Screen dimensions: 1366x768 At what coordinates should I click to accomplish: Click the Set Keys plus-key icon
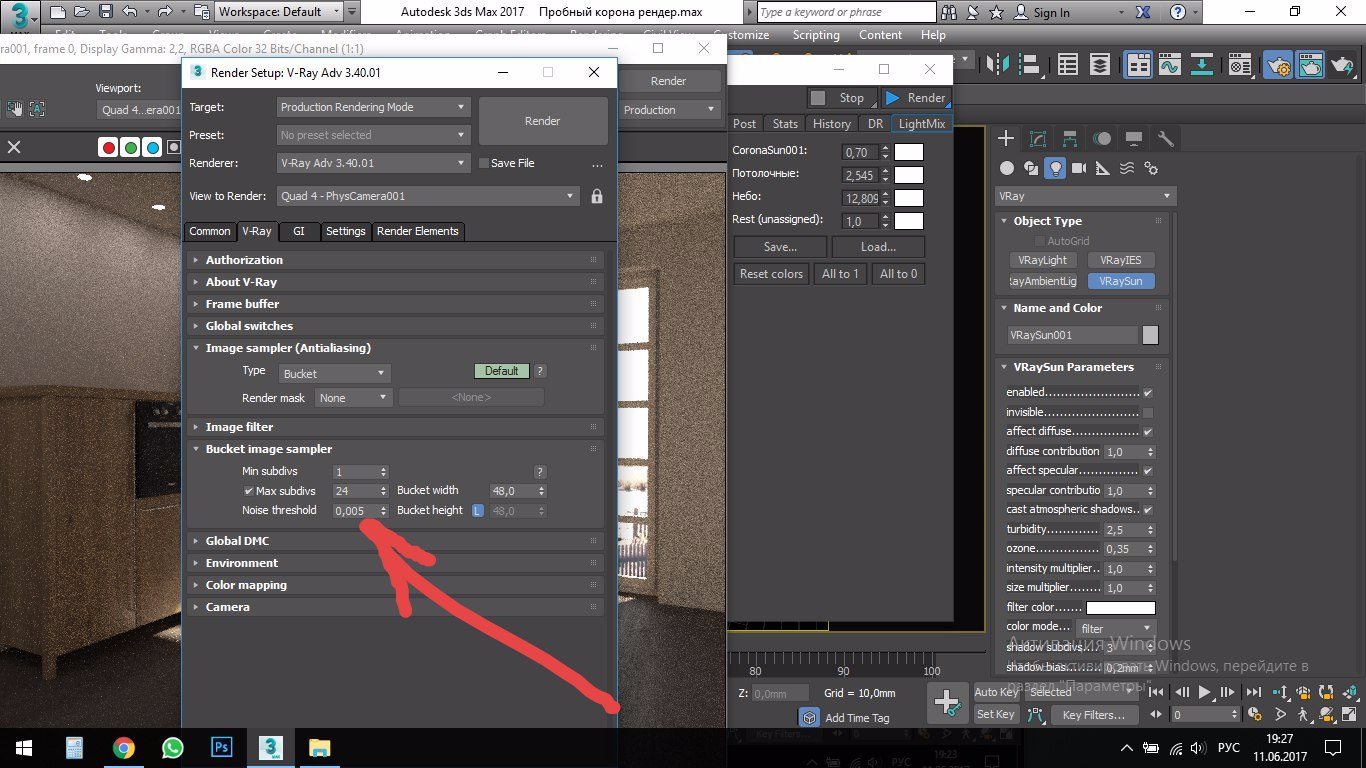(x=948, y=703)
